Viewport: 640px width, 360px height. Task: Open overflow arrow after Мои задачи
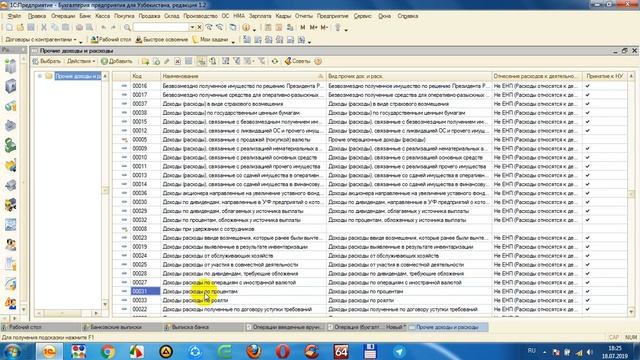tap(233, 41)
